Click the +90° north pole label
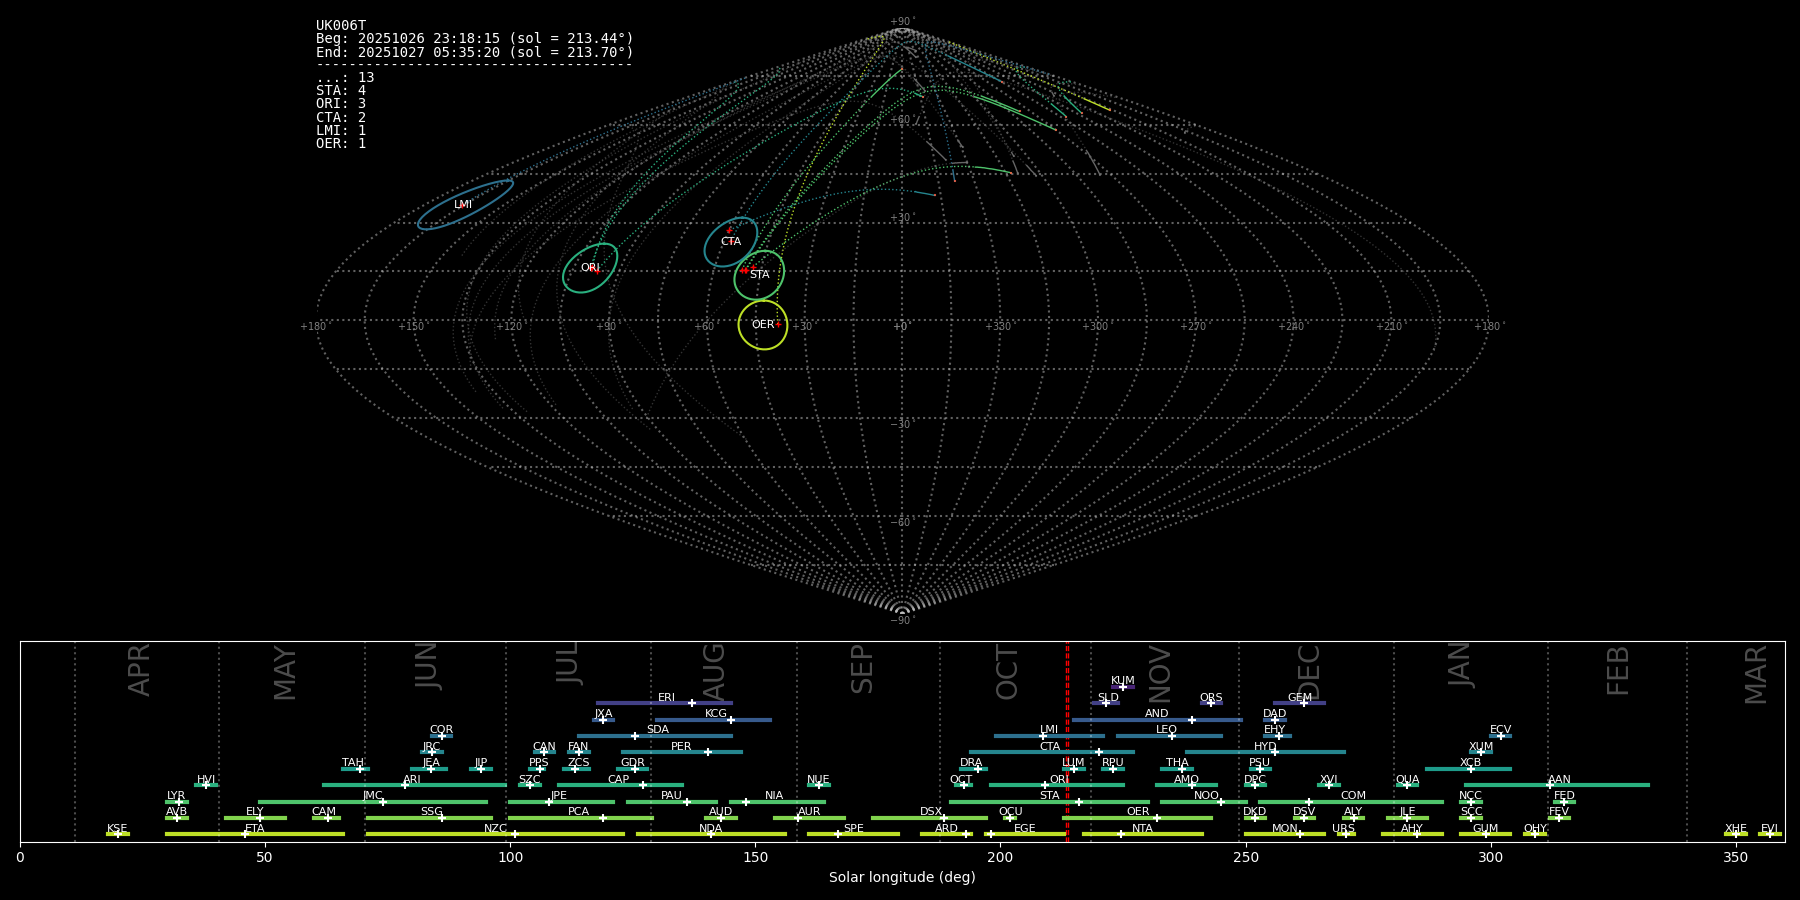The height and width of the screenshot is (900, 1800). pos(902,21)
